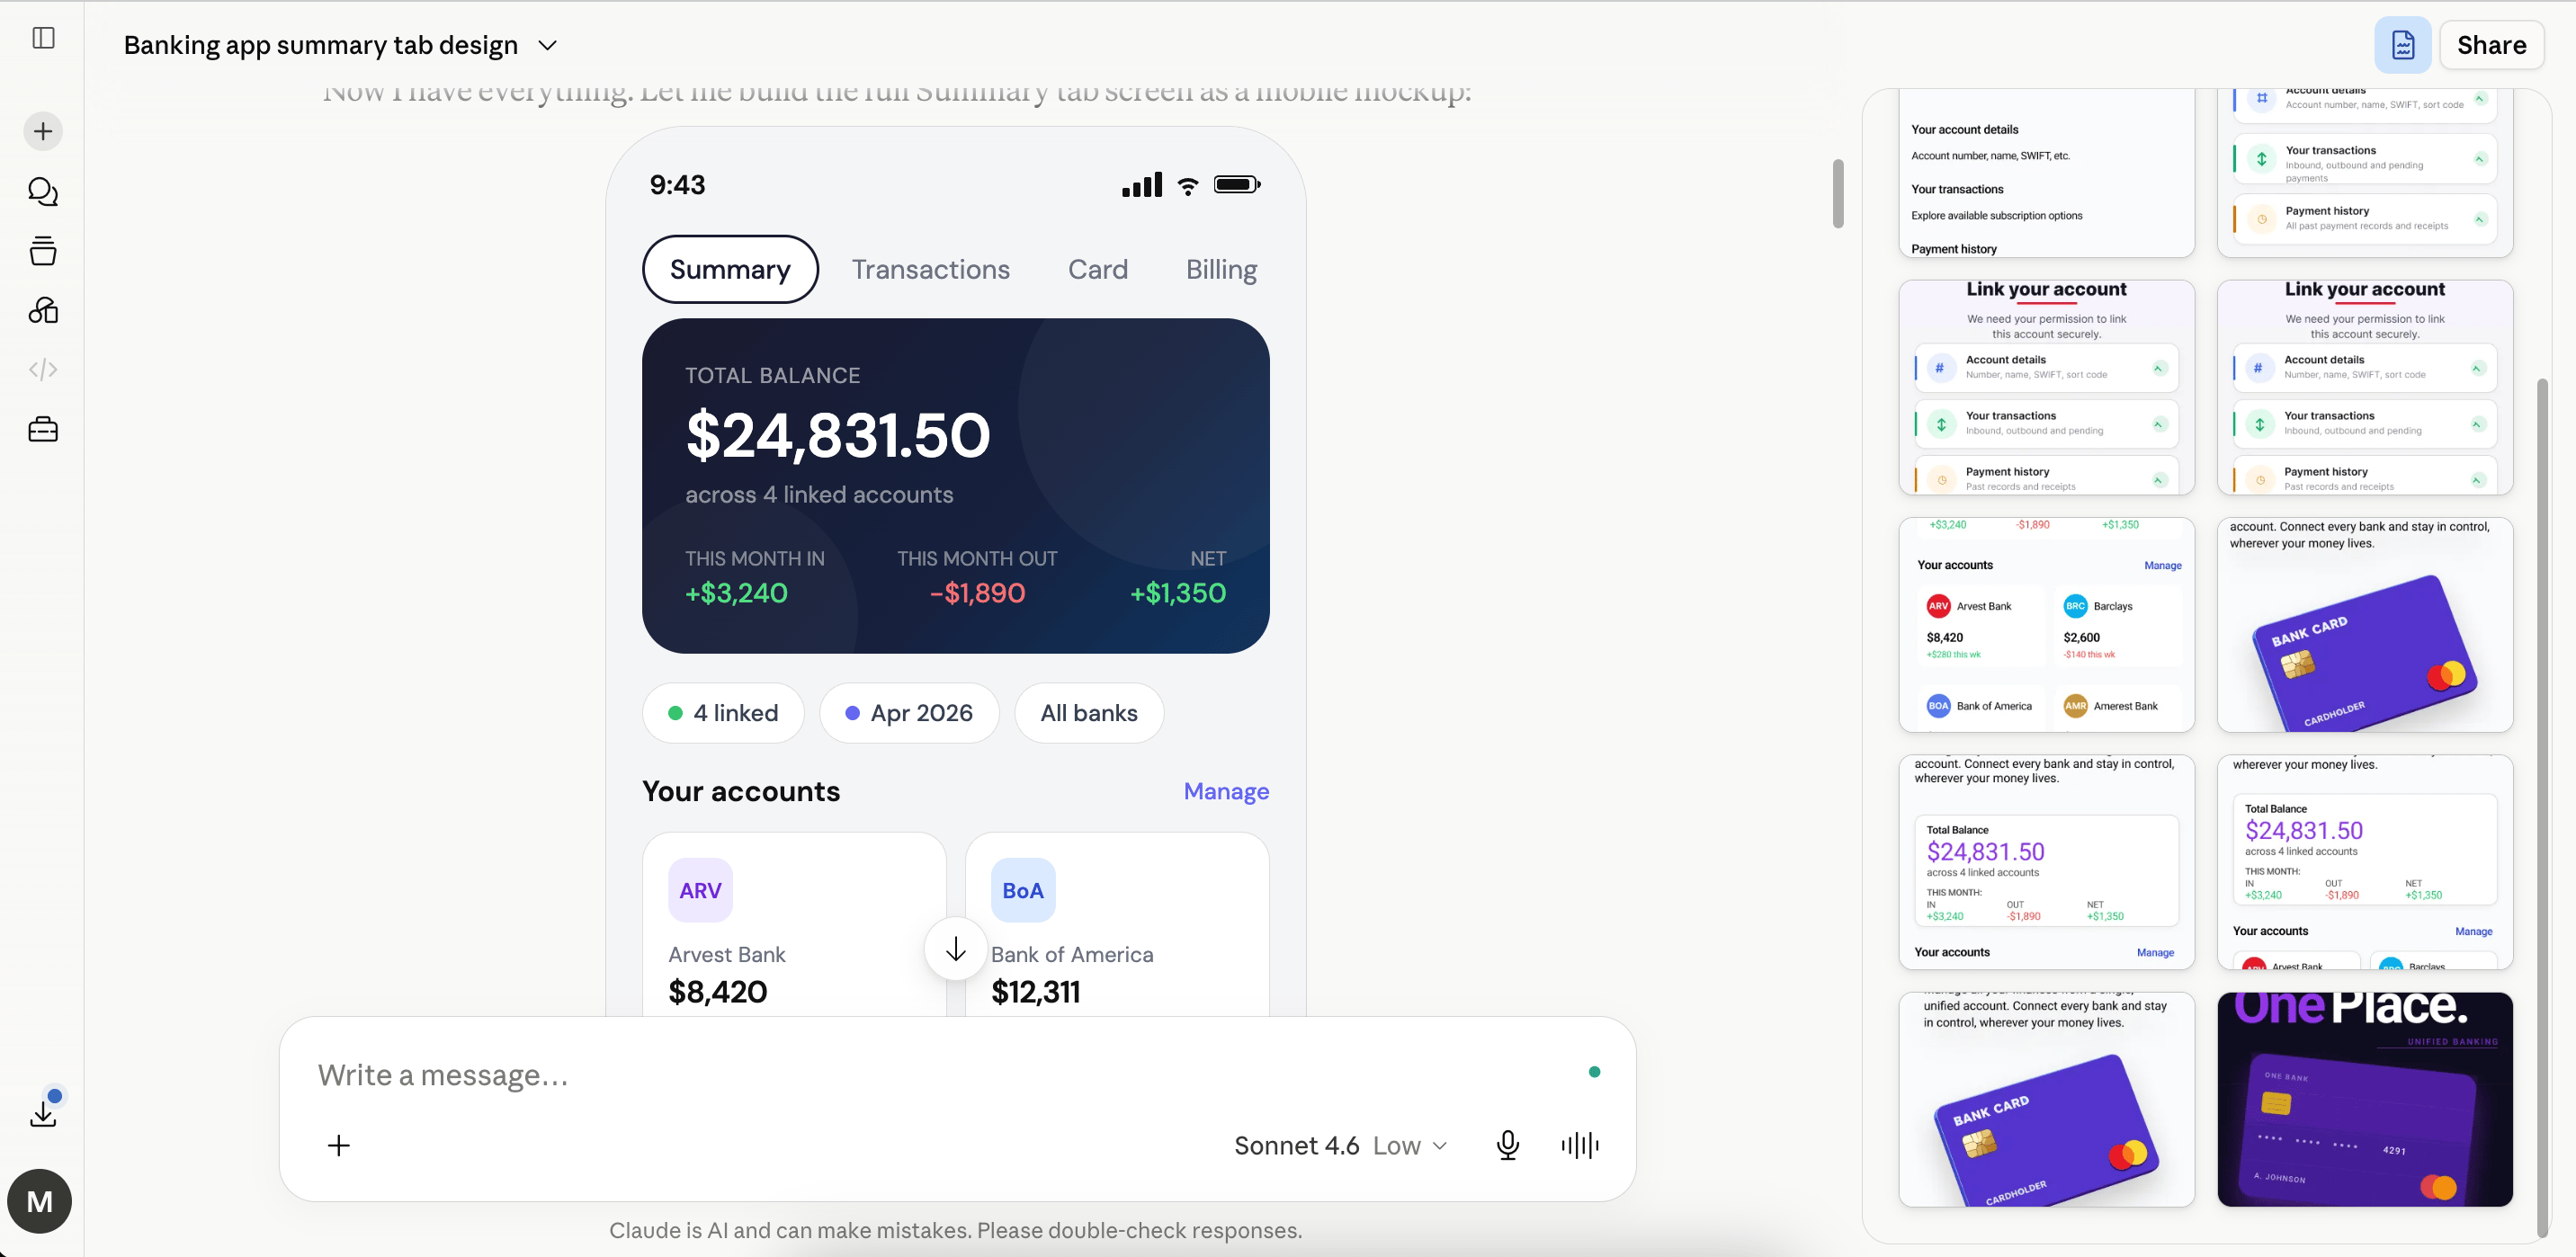
Task: Switch to the Transactions tab
Action: click(x=930, y=269)
